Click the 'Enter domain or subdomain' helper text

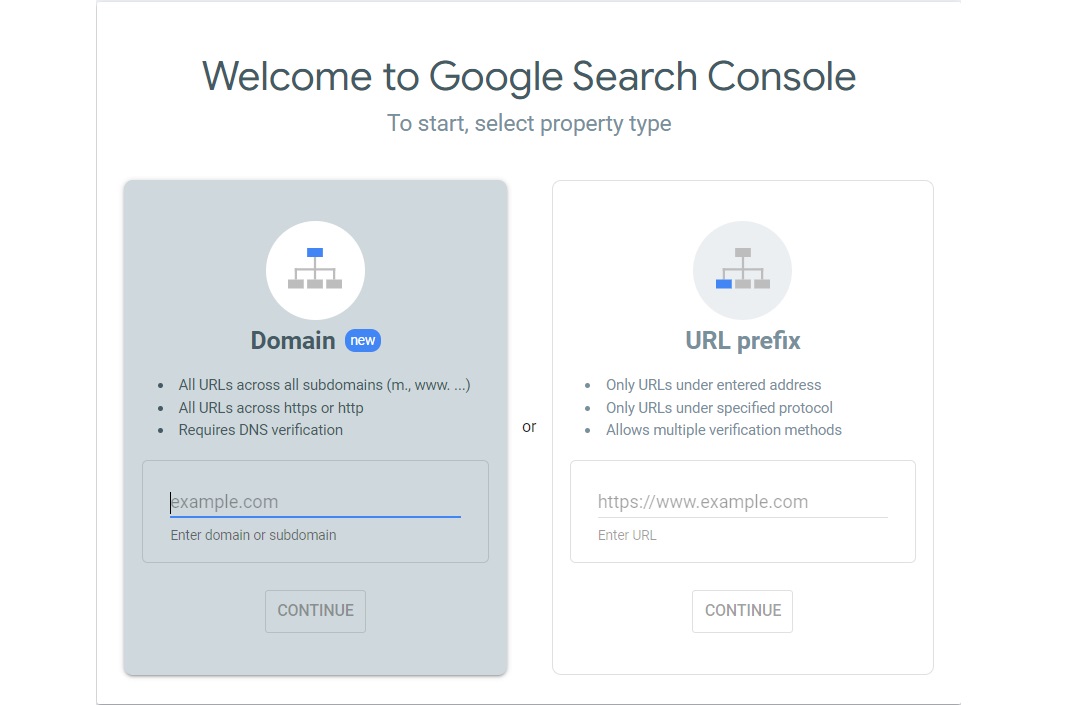click(x=252, y=535)
